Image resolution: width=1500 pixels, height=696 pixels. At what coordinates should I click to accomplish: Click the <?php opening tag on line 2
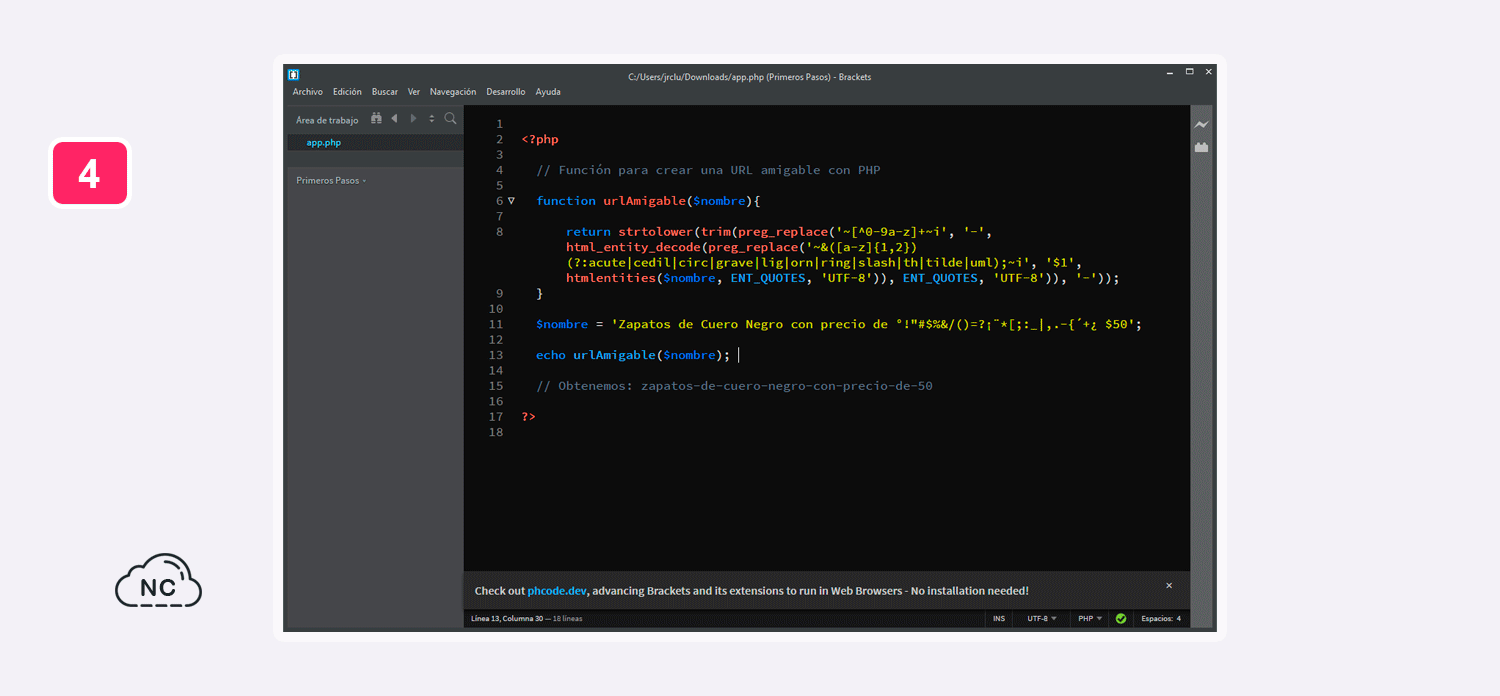(x=540, y=140)
